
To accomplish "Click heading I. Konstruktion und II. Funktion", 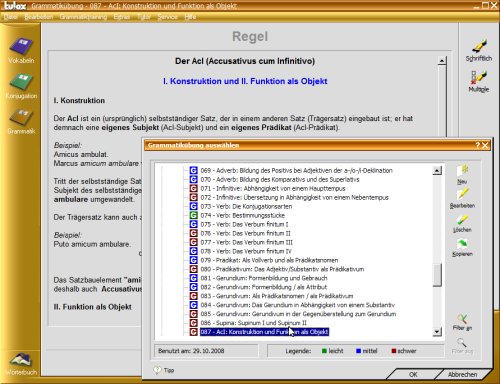I will point(245,81).
